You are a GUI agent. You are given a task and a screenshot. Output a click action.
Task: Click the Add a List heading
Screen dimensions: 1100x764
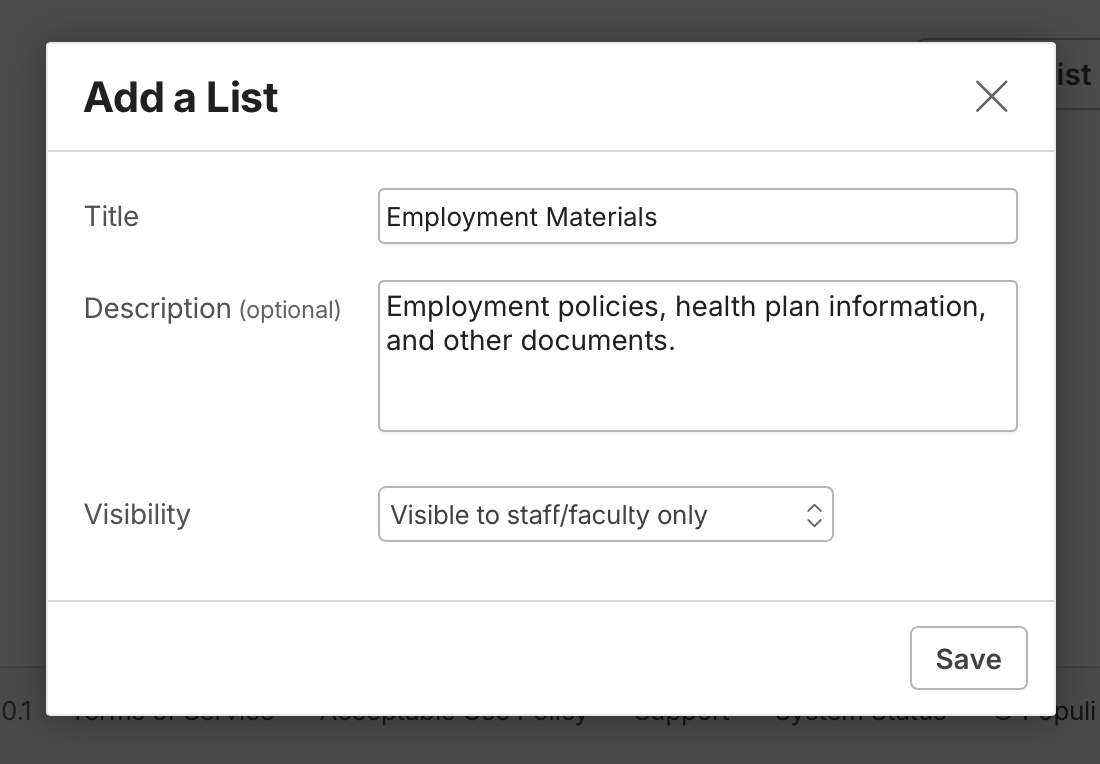181,97
